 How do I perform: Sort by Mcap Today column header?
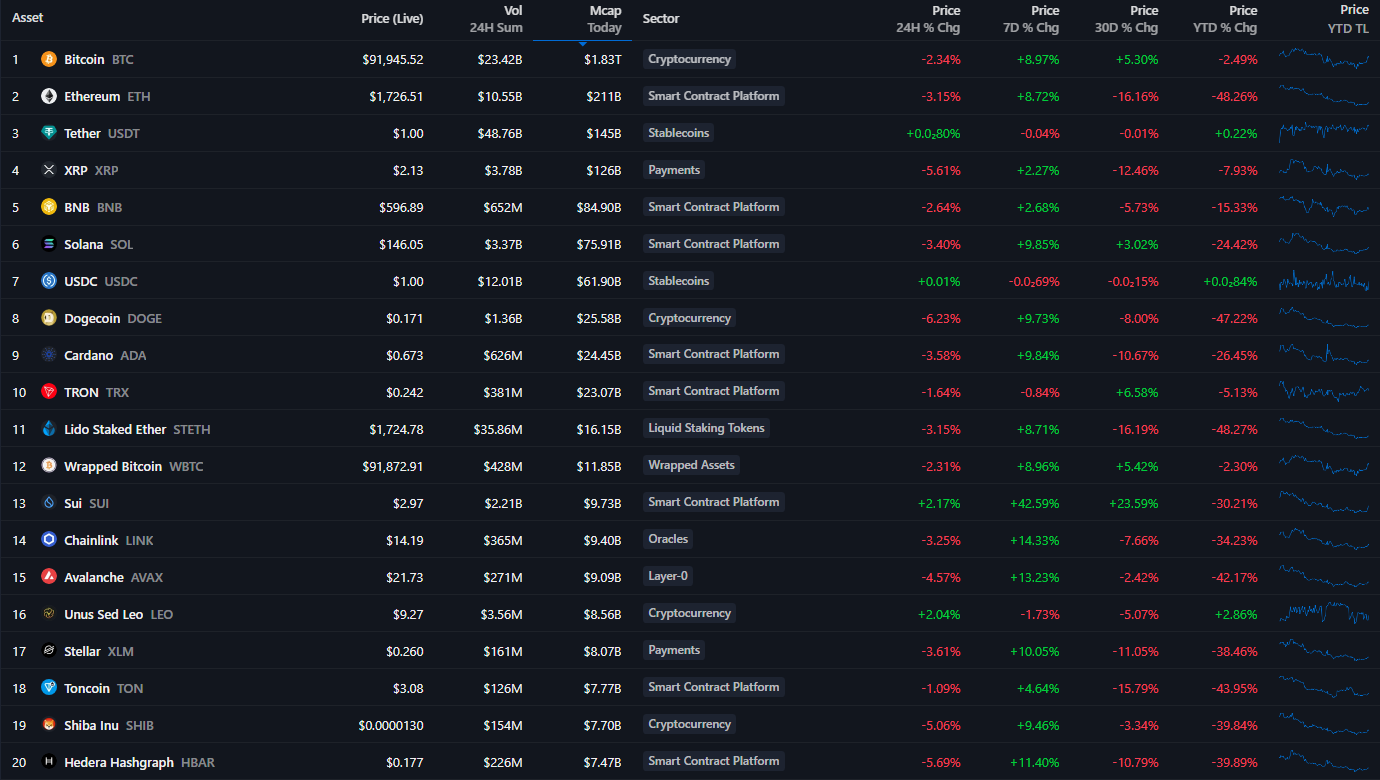click(x=604, y=19)
